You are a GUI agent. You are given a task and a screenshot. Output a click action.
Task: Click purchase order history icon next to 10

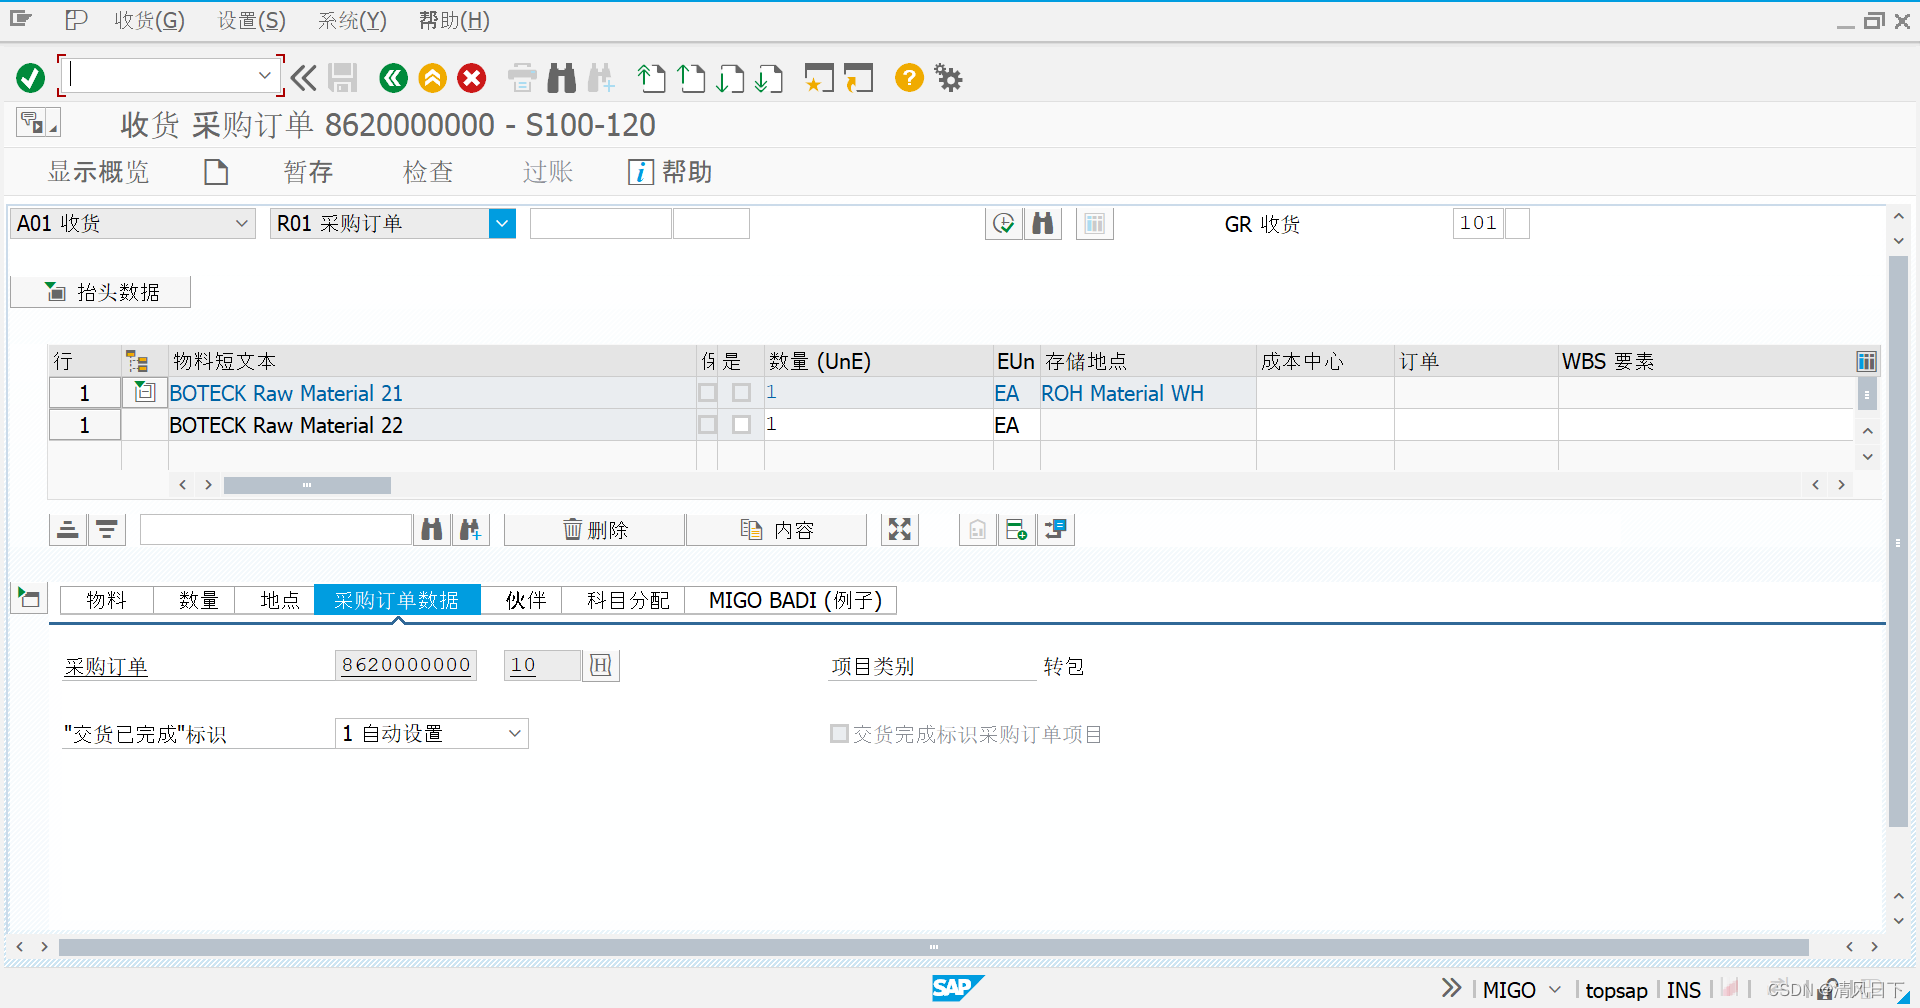point(601,665)
